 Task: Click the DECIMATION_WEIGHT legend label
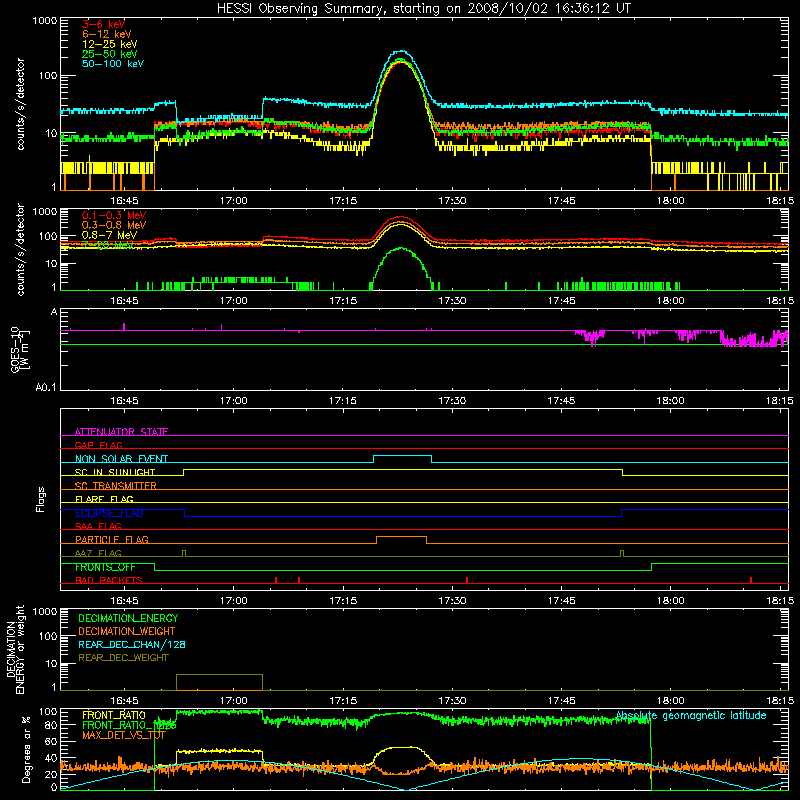pos(127,631)
